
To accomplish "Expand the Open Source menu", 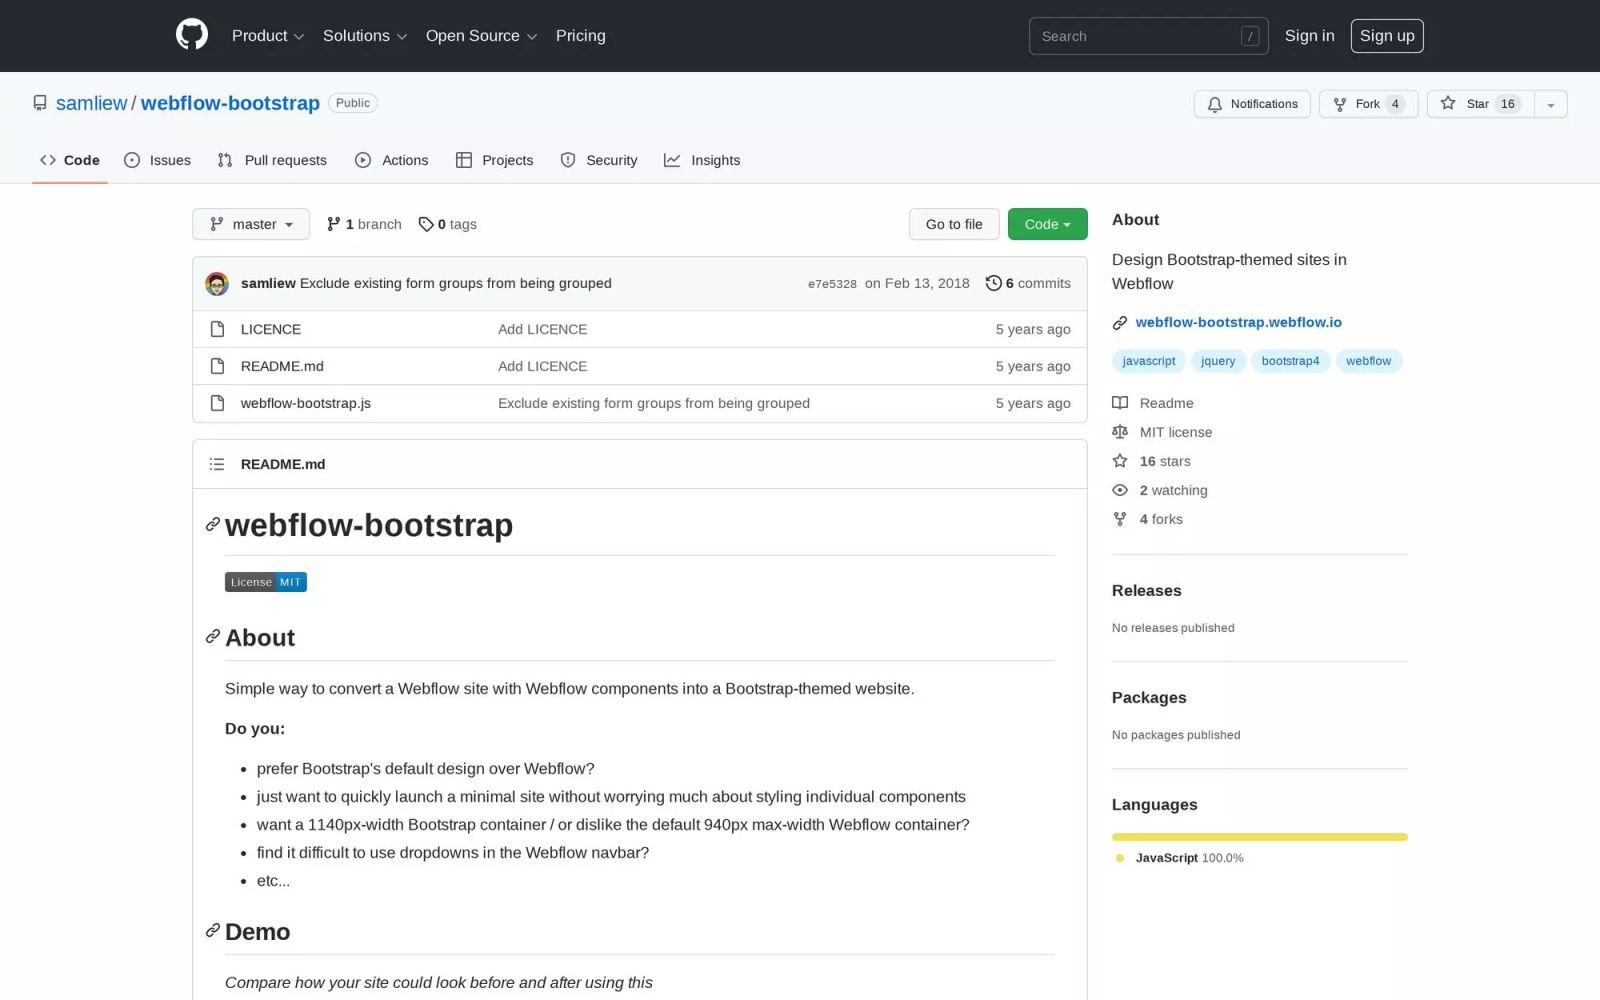I will click(x=482, y=36).
